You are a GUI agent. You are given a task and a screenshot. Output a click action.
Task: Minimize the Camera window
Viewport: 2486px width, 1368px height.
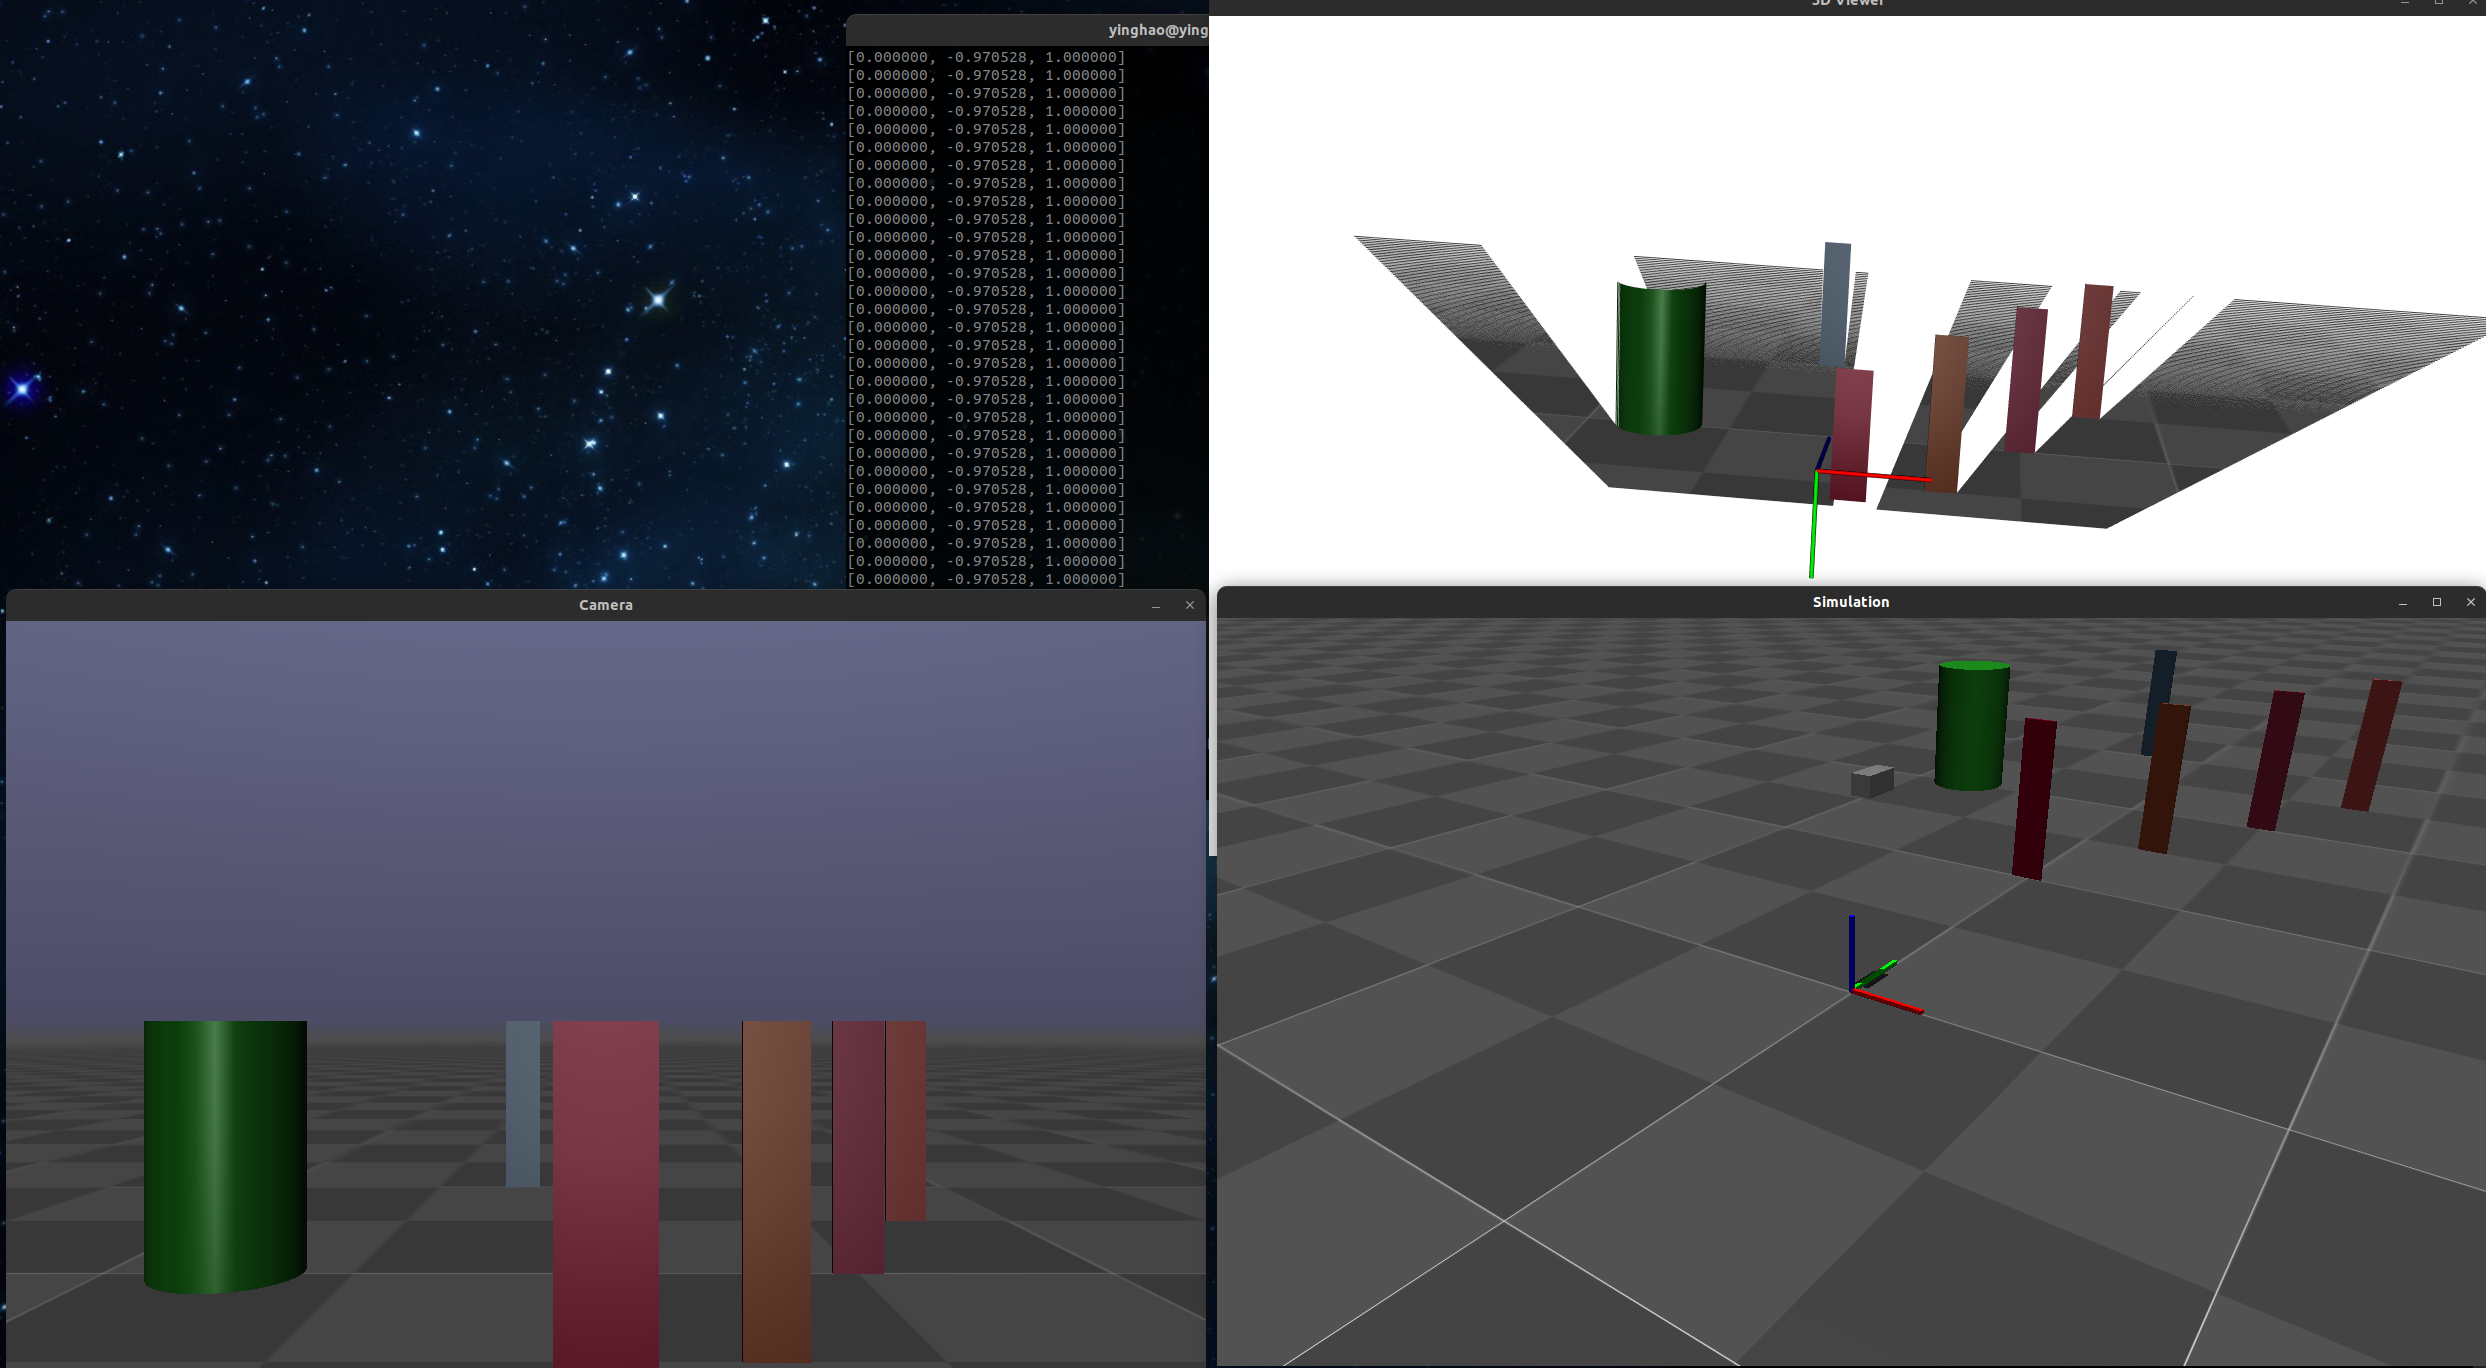[x=1156, y=605]
